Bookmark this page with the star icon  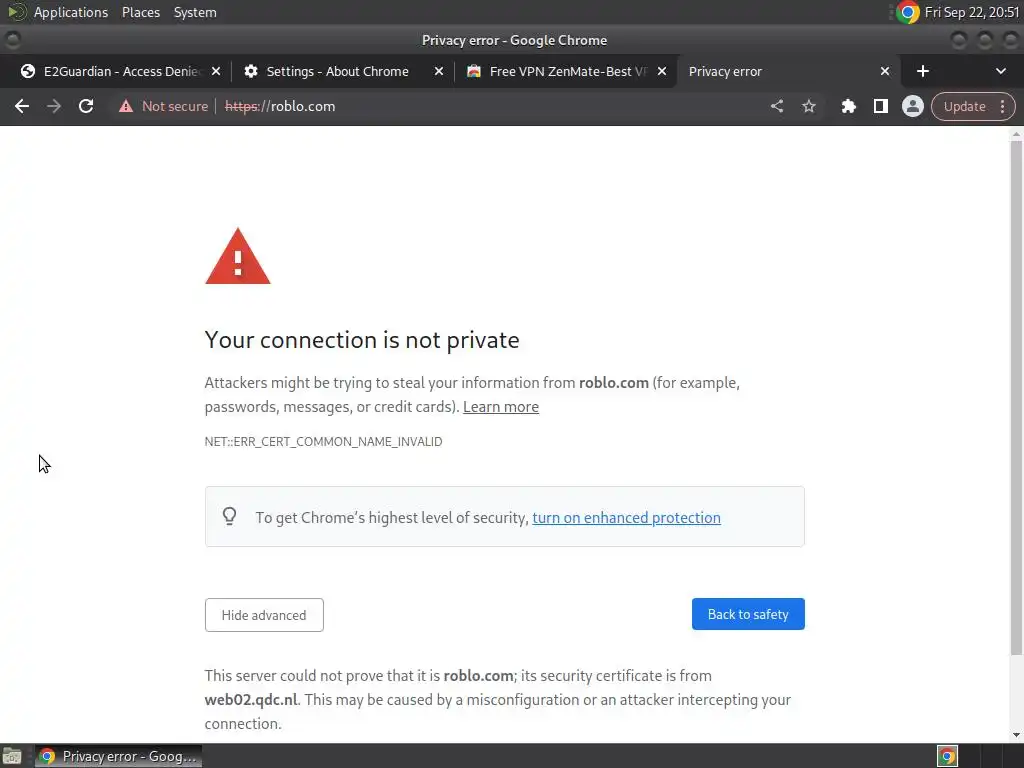coord(809,106)
